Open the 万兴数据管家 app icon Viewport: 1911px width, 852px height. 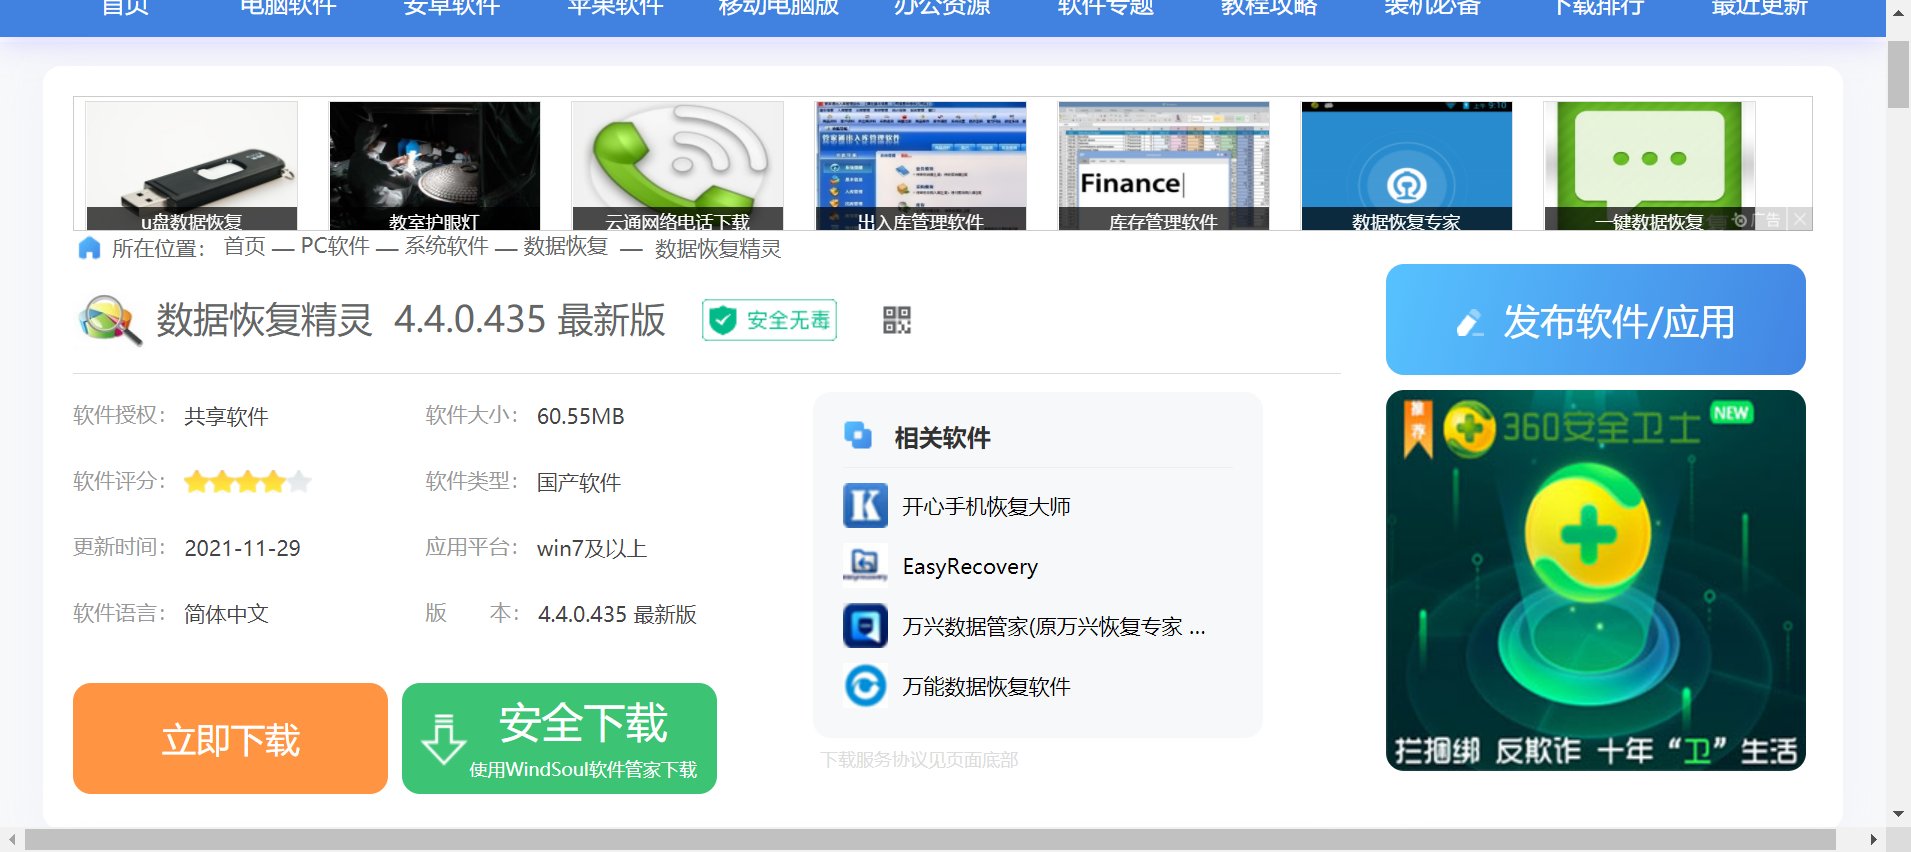865,626
